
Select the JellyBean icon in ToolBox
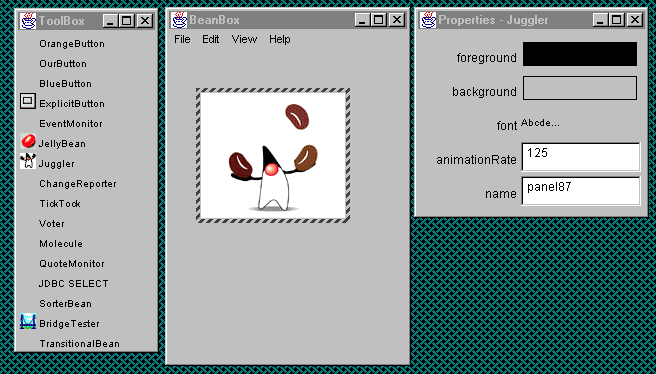pos(28,142)
